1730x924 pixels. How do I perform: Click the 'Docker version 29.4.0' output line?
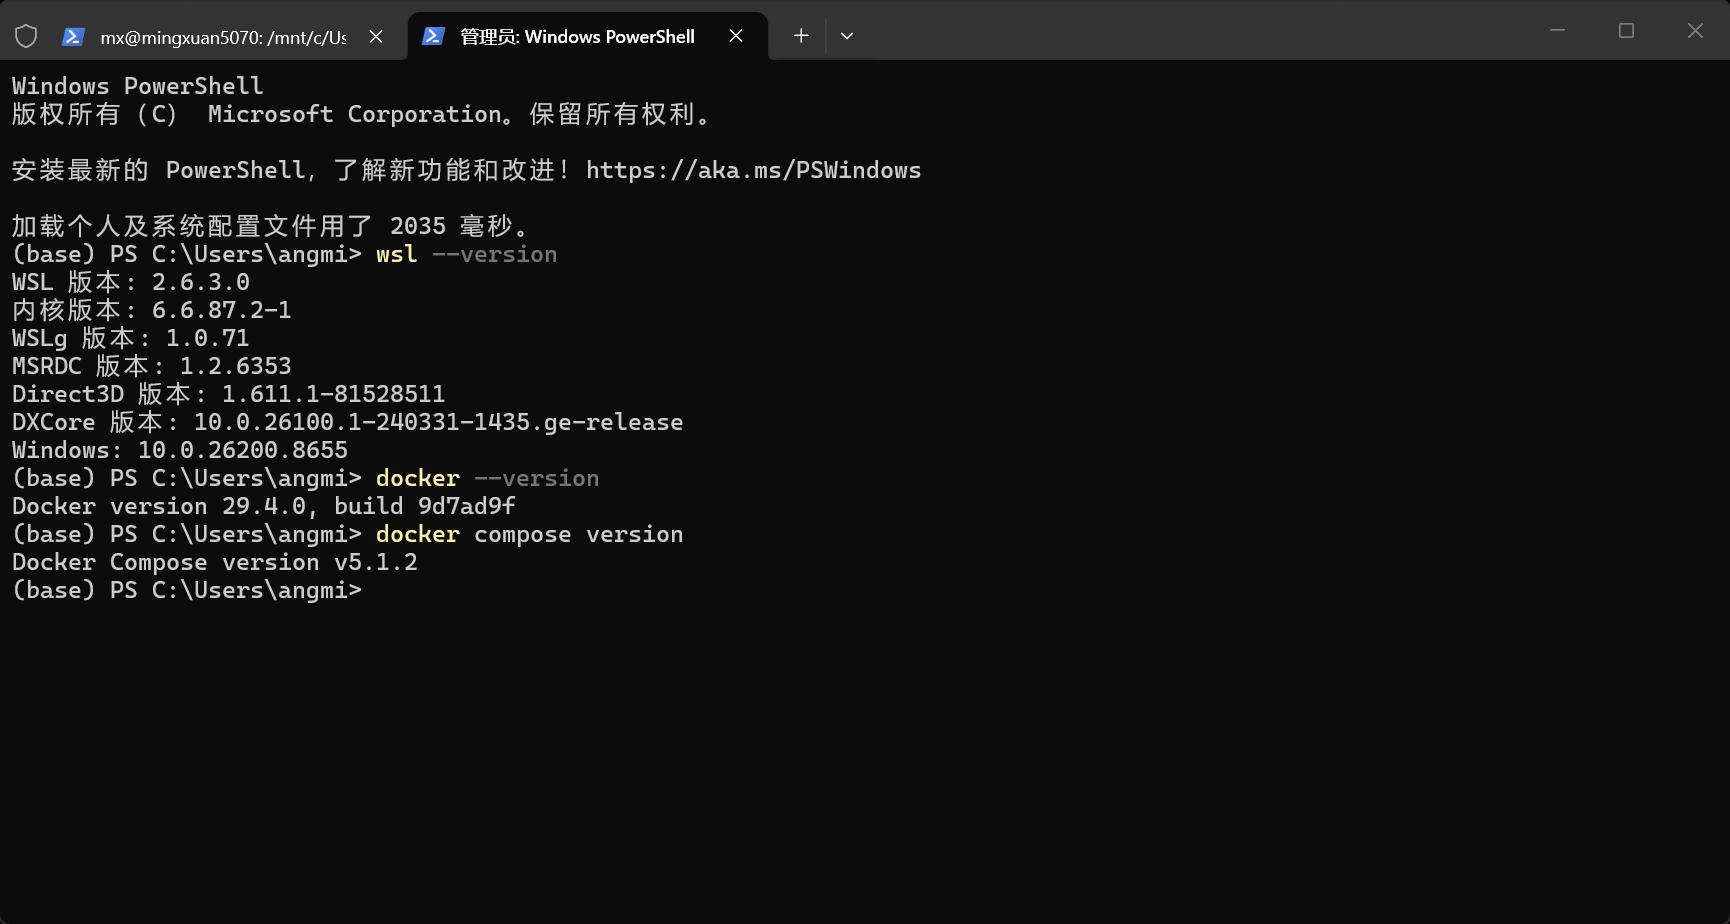(264, 506)
